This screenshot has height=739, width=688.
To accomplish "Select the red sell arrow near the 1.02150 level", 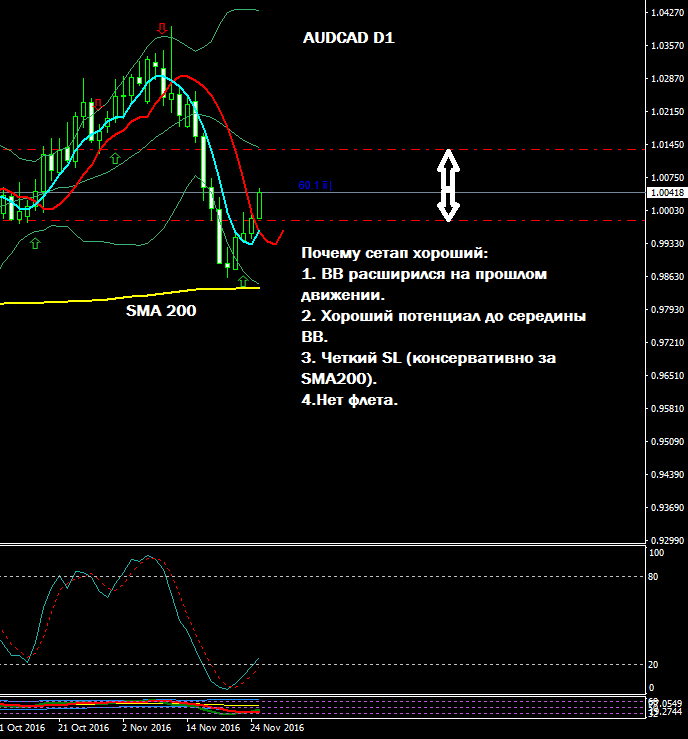I will coord(98,104).
